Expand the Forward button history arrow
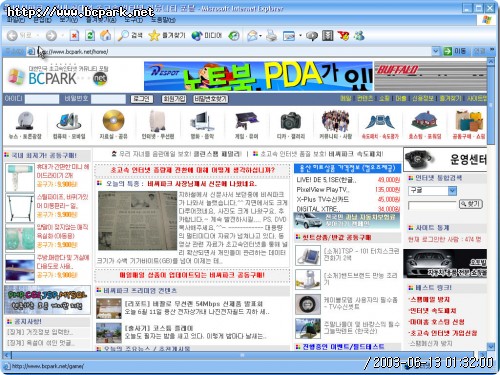The width and height of the screenshot is (500, 375). click(62, 35)
